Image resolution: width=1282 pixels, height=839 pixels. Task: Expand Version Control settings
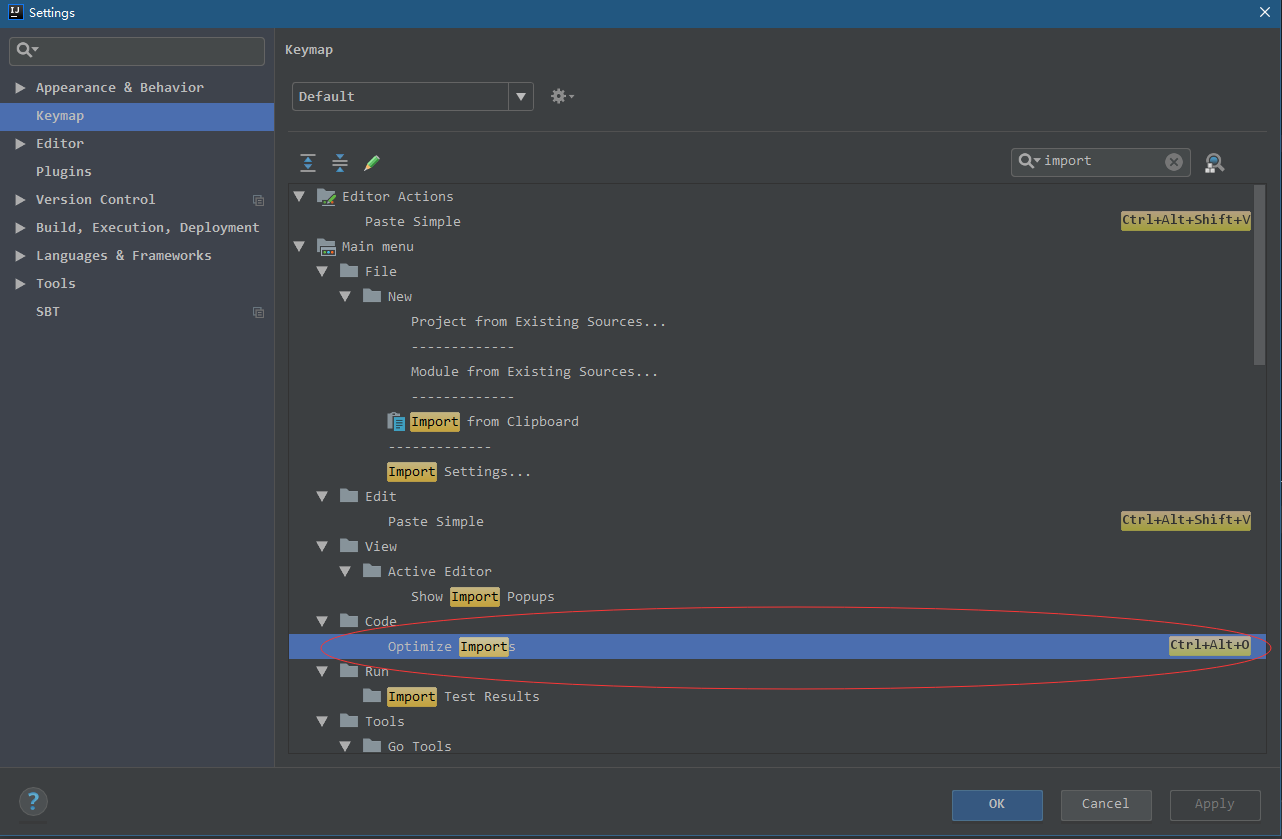tap(20, 200)
